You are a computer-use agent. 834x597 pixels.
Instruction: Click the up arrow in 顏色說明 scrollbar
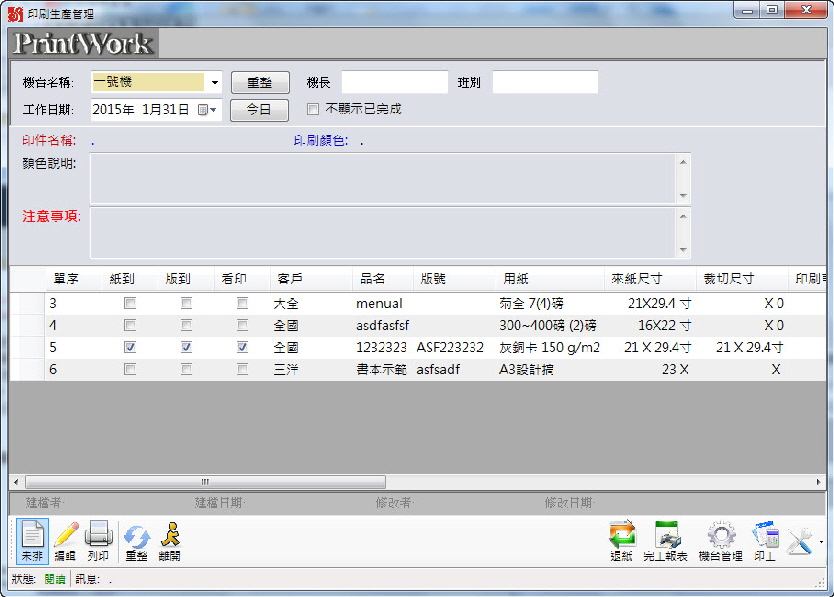(x=683, y=162)
